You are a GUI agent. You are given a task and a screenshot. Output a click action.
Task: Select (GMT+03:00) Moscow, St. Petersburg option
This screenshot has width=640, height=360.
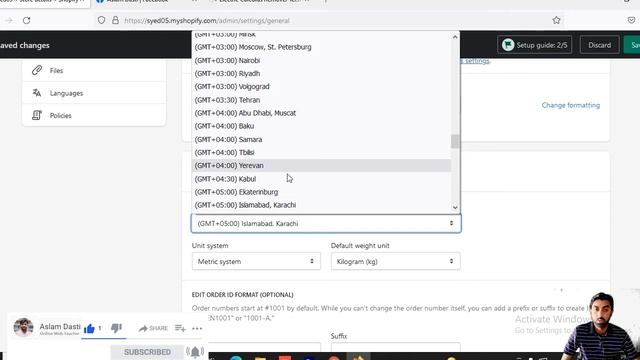coord(321,47)
